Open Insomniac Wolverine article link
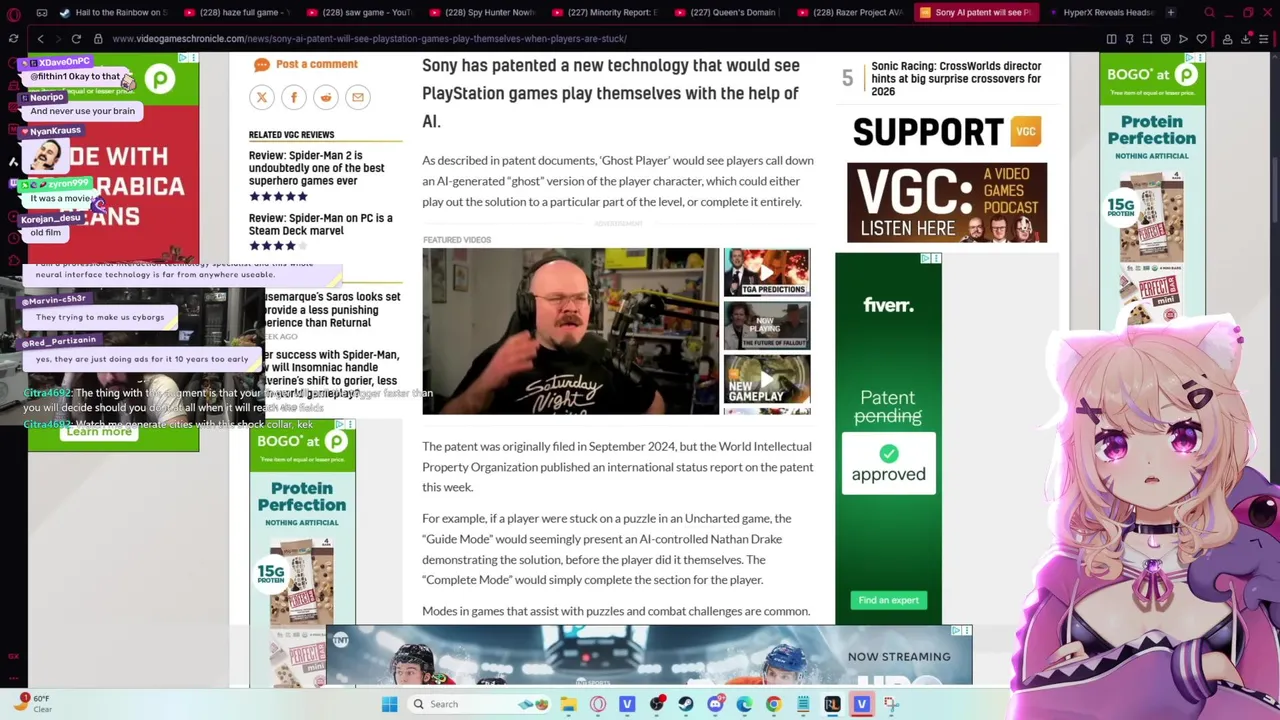The image size is (1280, 720). 332,374
